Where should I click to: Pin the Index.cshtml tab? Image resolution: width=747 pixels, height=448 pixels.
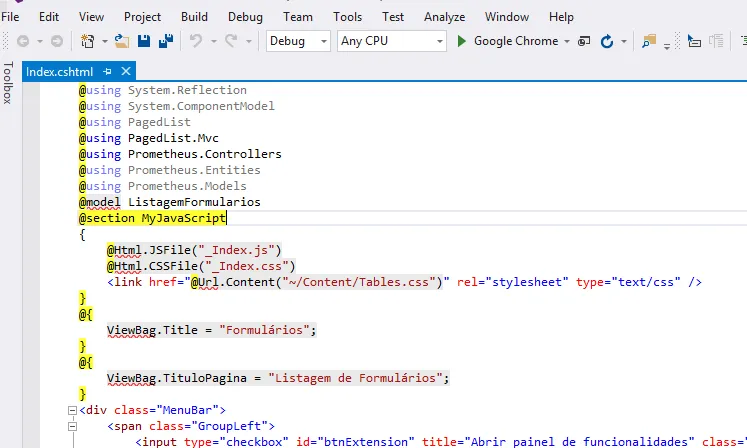107,71
